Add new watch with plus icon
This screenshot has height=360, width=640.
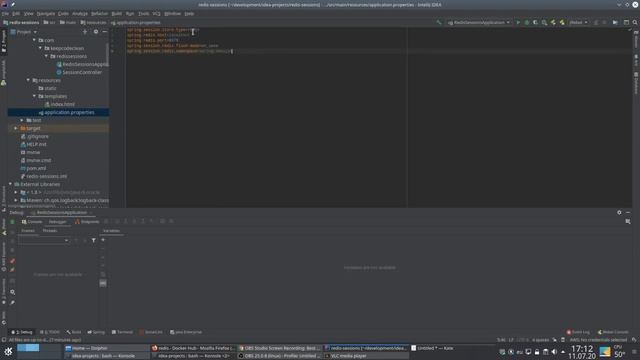103,240
